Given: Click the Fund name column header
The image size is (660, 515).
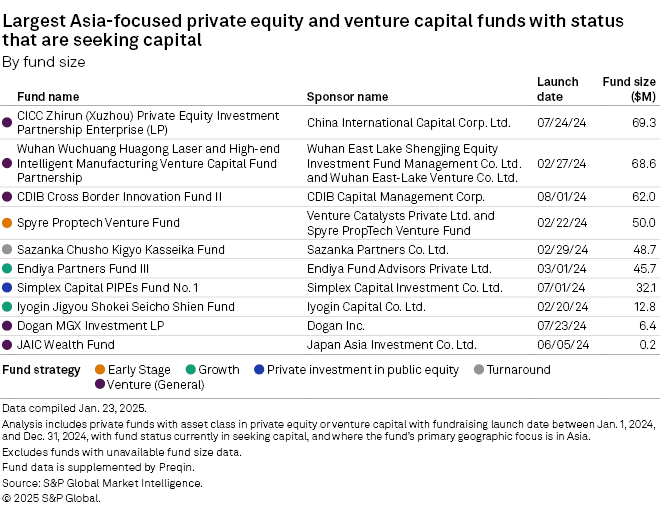Looking at the screenshot, I should pos(48,97).
